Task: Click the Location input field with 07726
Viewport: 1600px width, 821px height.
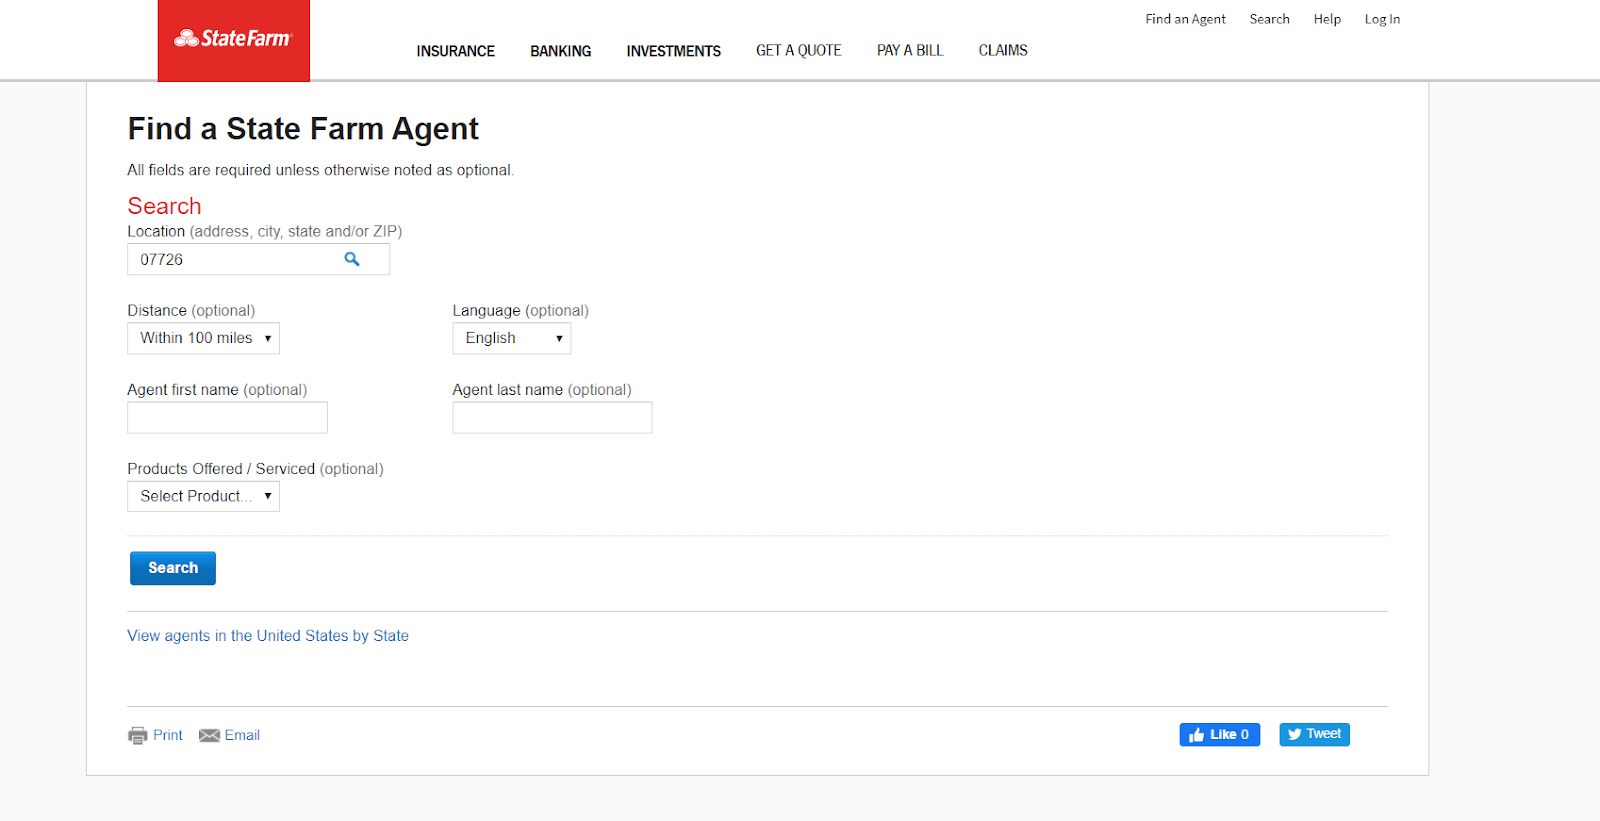Action: pyautogui.click(x=258, y=259)
